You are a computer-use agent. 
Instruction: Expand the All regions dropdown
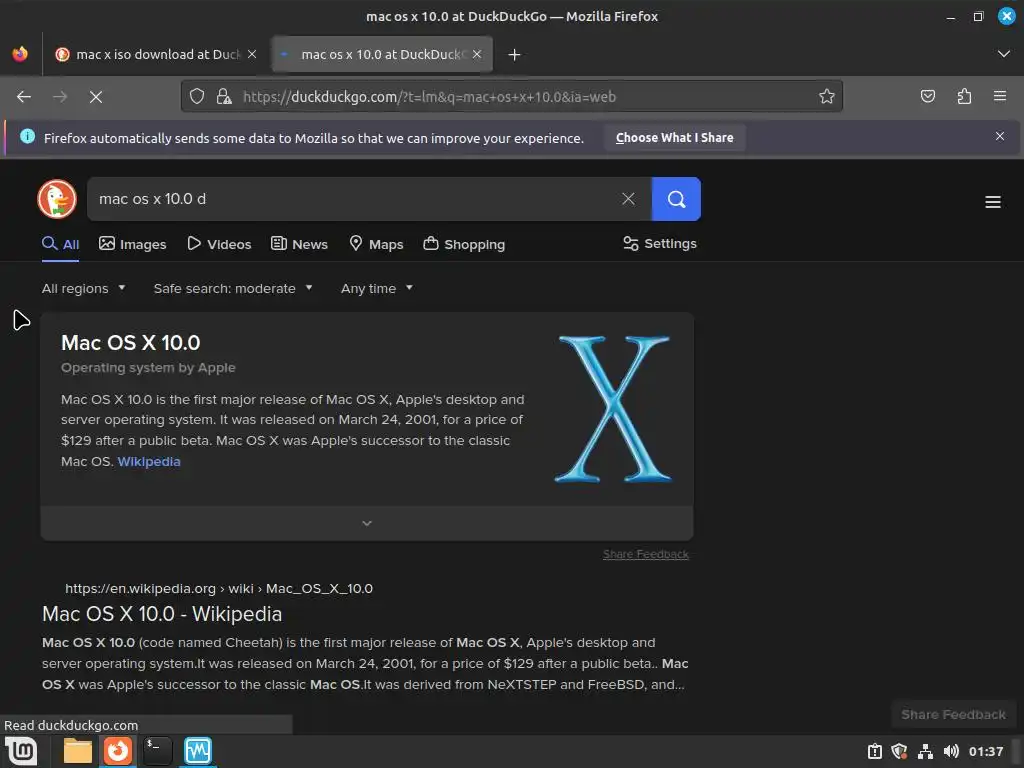[84, 288]
